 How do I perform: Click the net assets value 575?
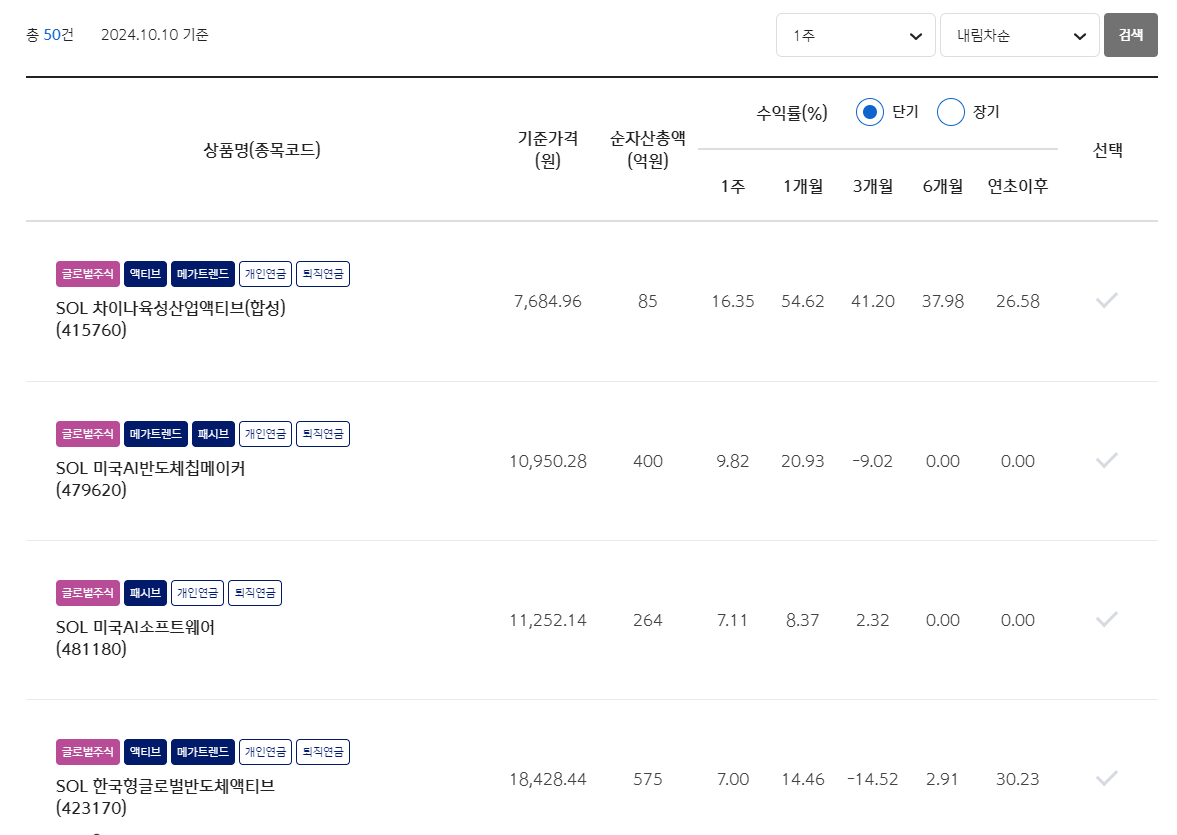647,779
